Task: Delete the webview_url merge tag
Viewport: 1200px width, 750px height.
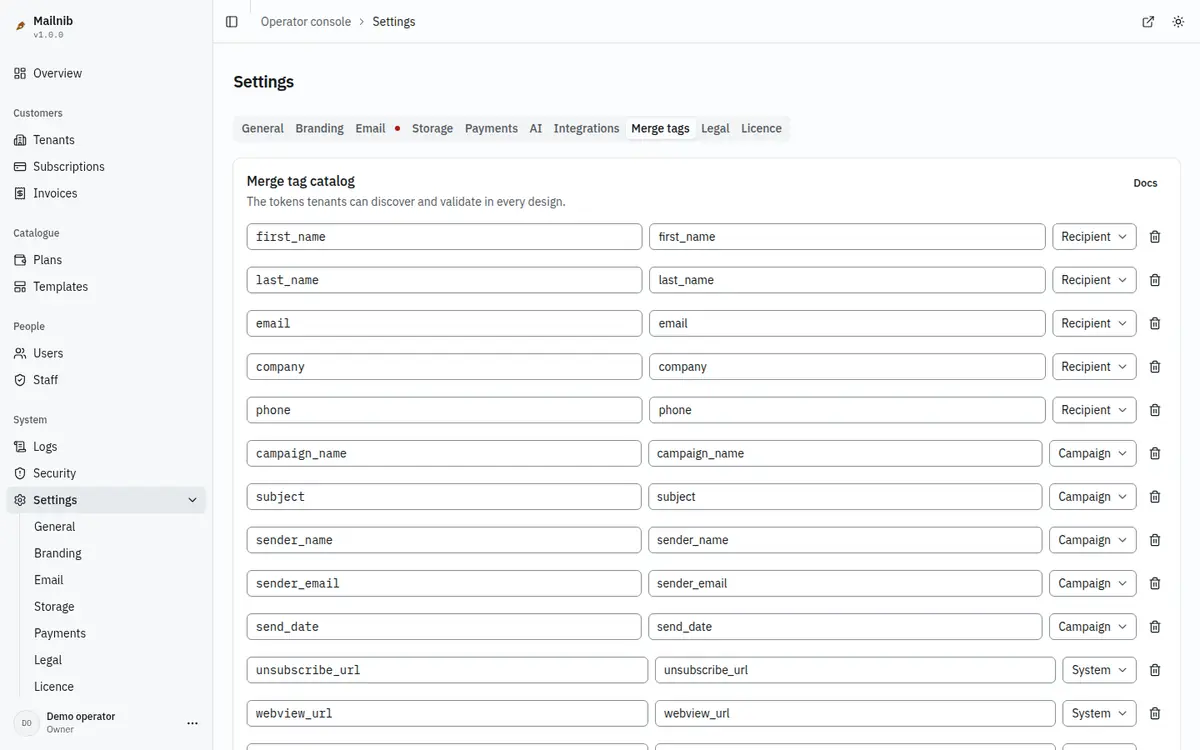Action: (1155, 713)
